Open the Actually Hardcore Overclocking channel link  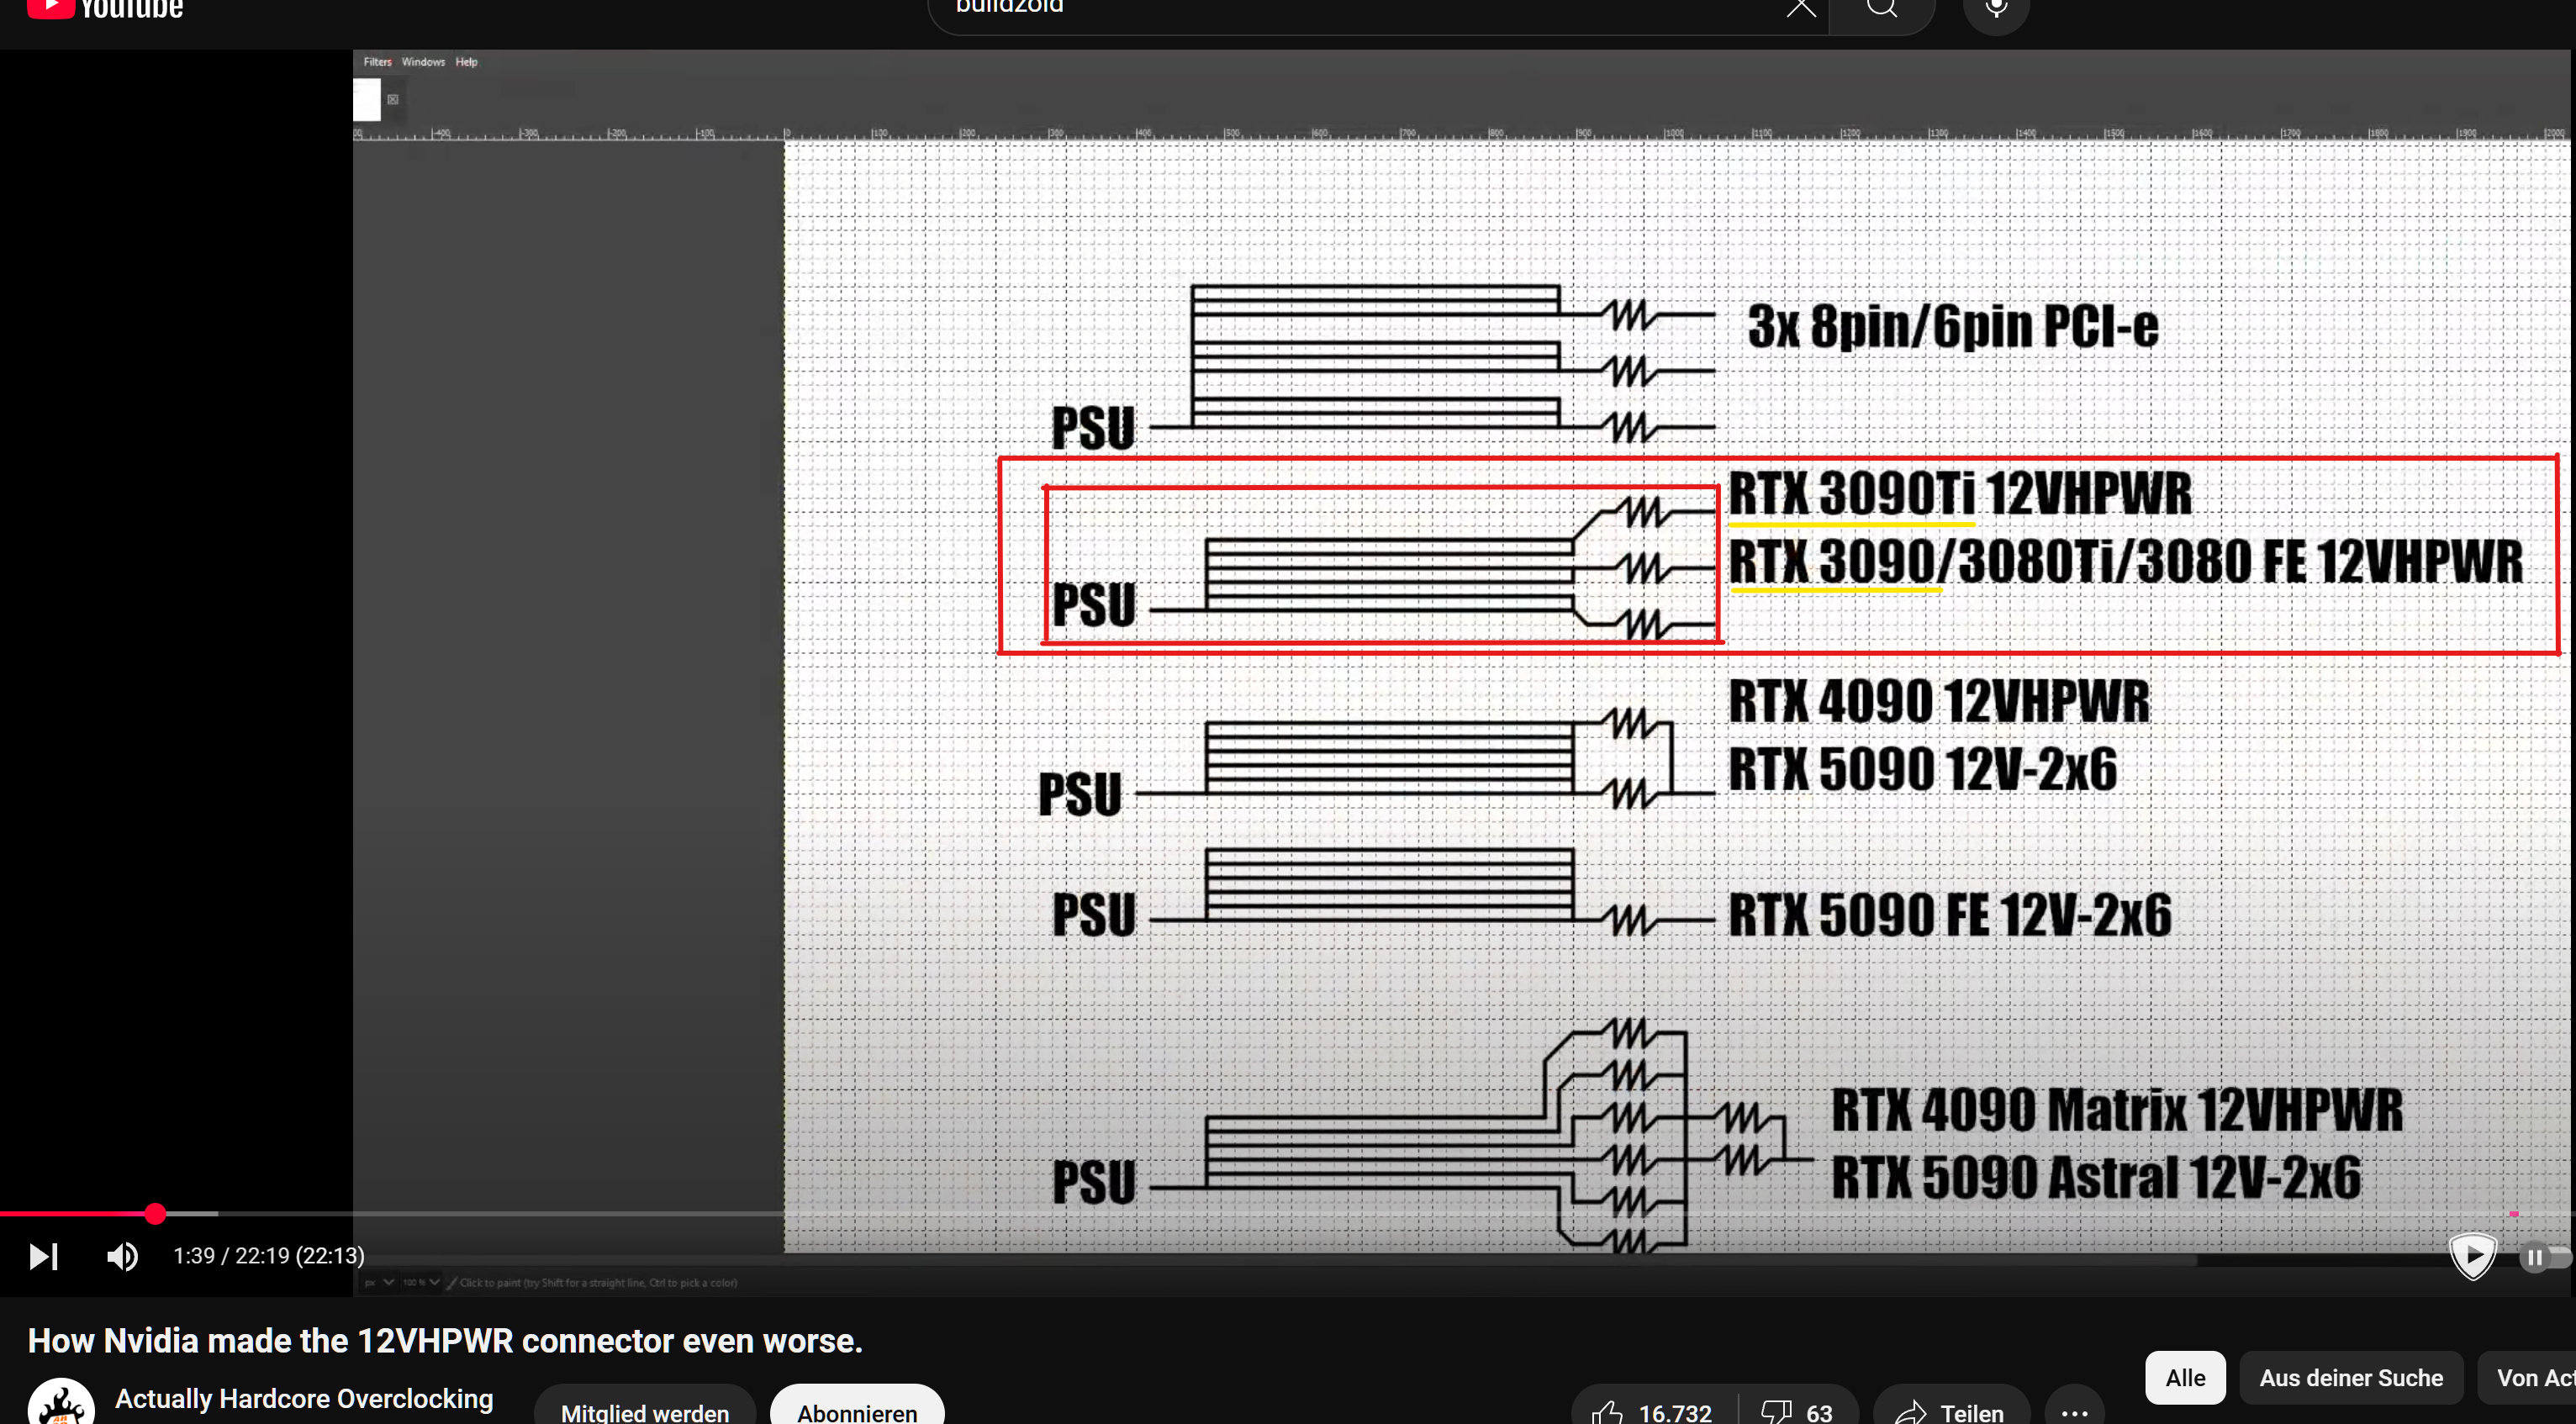[x=304, y=1398]
